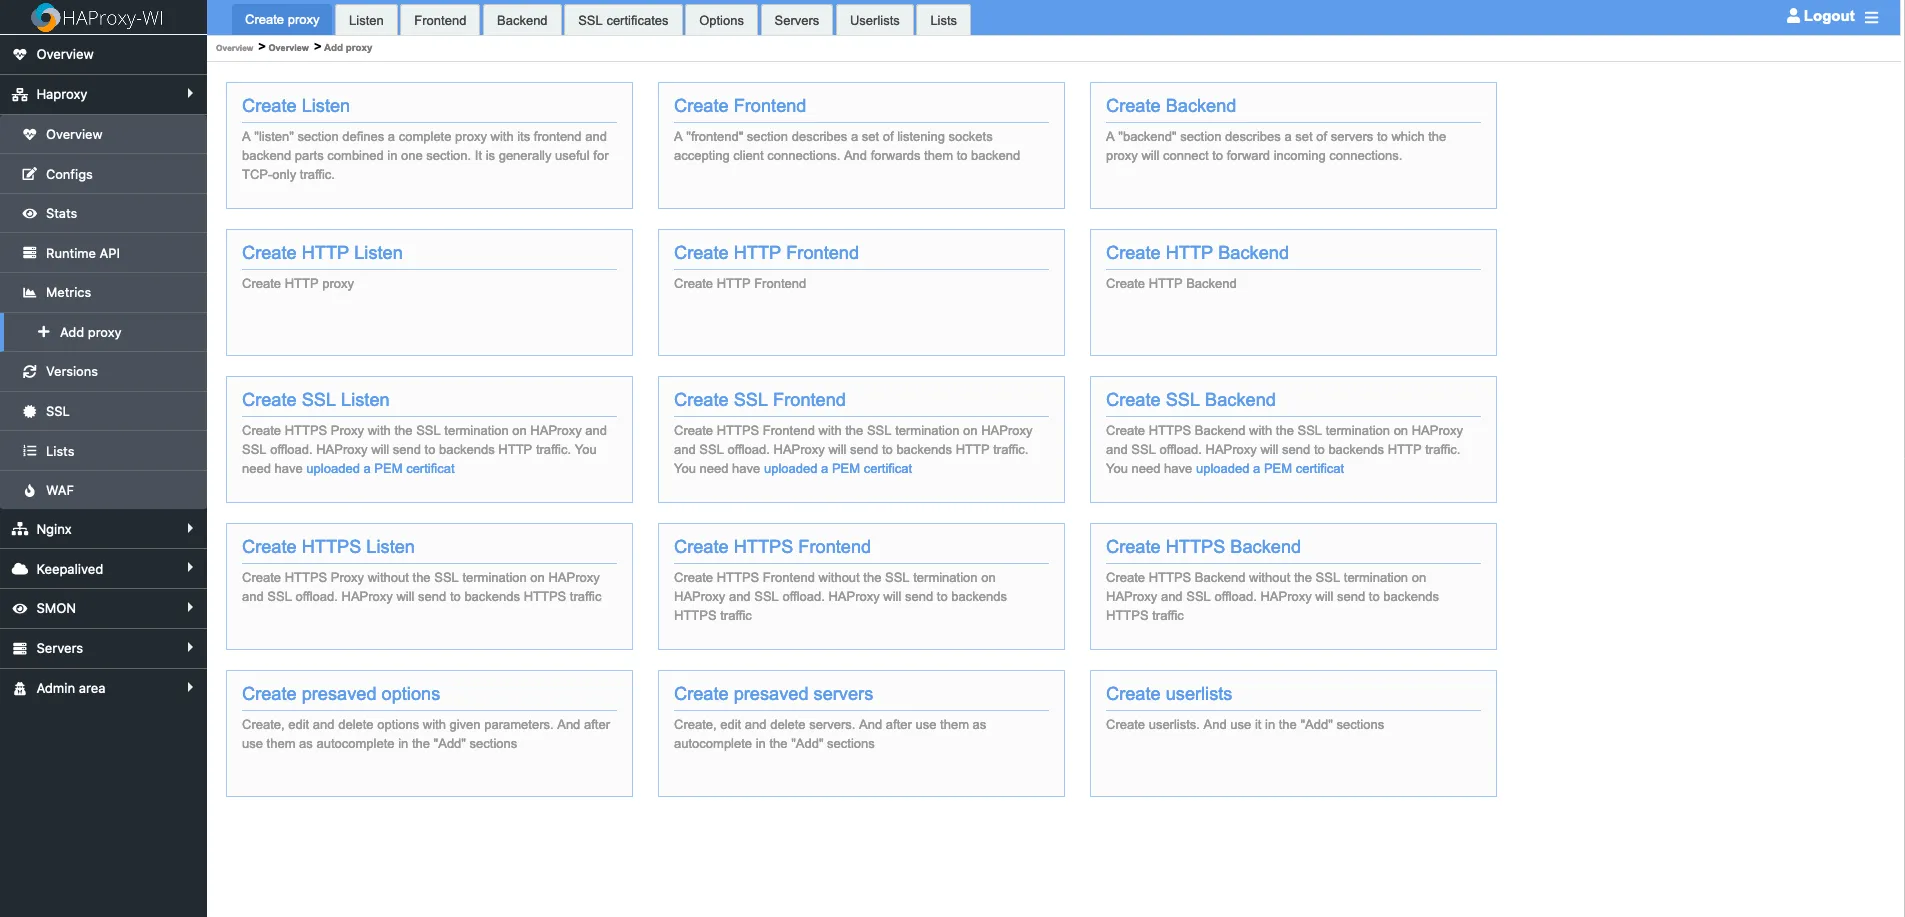
Task: Open Create SSL Backend
Action: (x=1191, y=400)
